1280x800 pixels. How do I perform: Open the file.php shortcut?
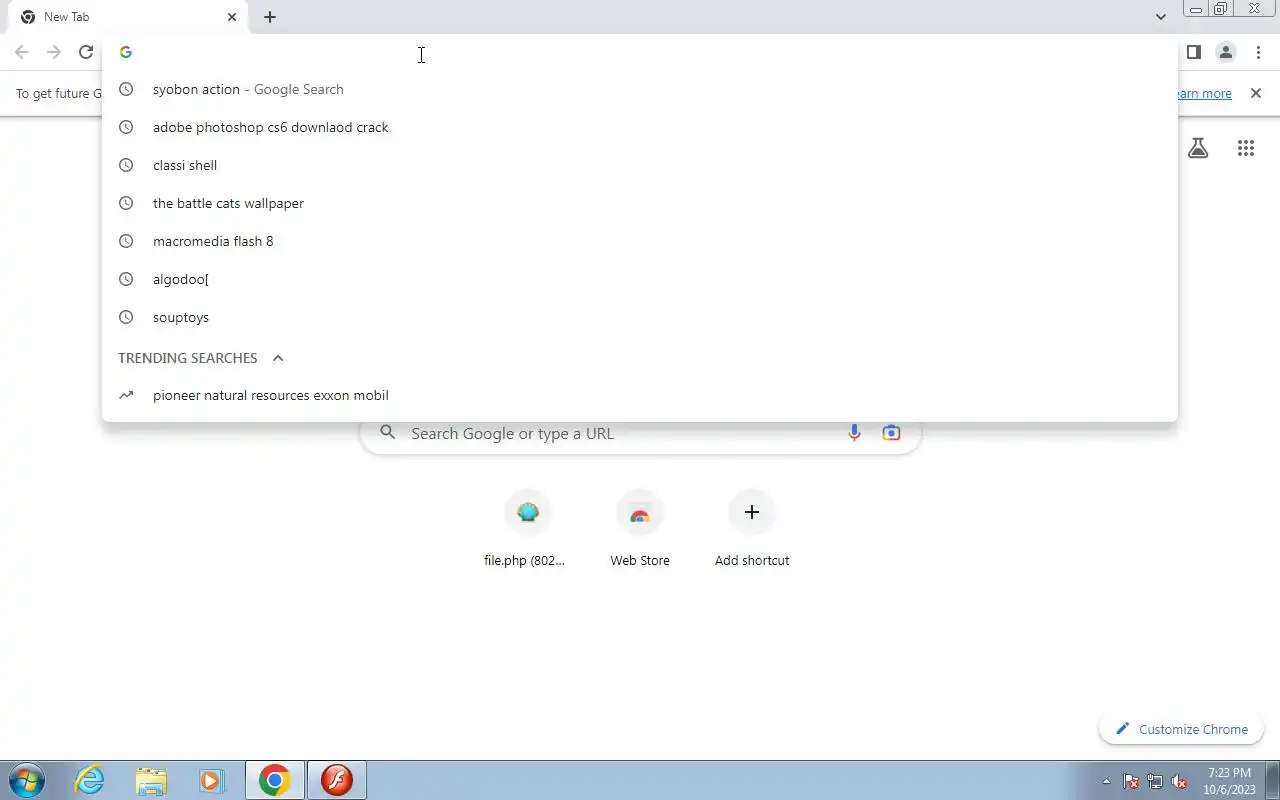(527, 530)
